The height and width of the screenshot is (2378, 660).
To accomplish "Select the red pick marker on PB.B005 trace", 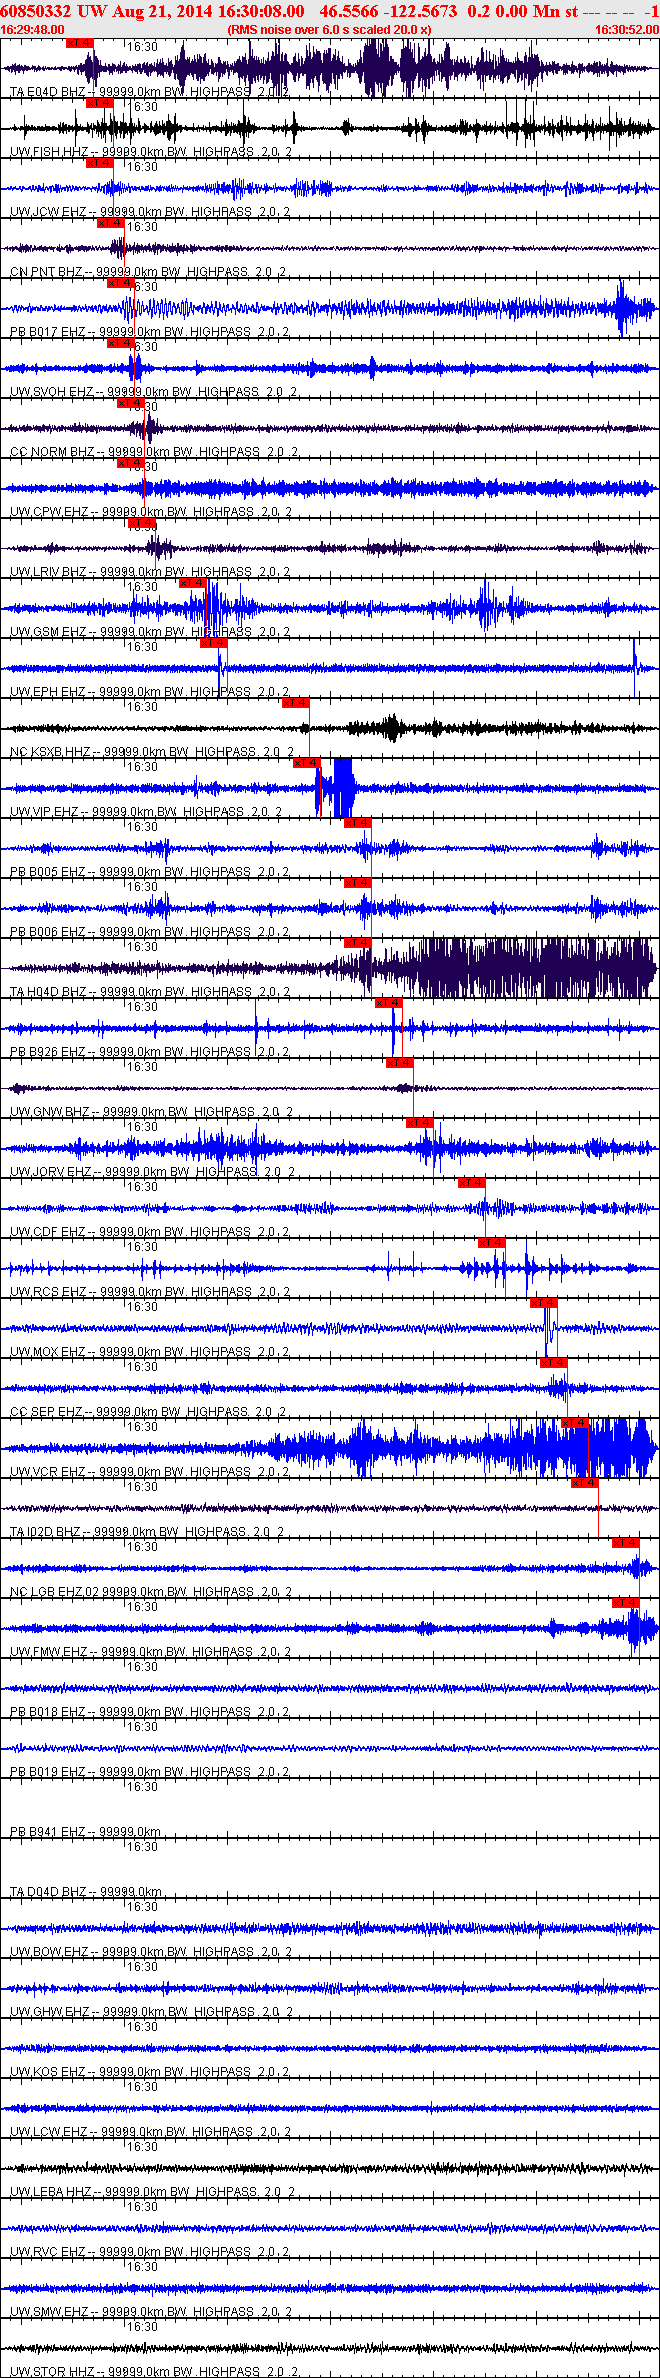I will click(358, 823).
